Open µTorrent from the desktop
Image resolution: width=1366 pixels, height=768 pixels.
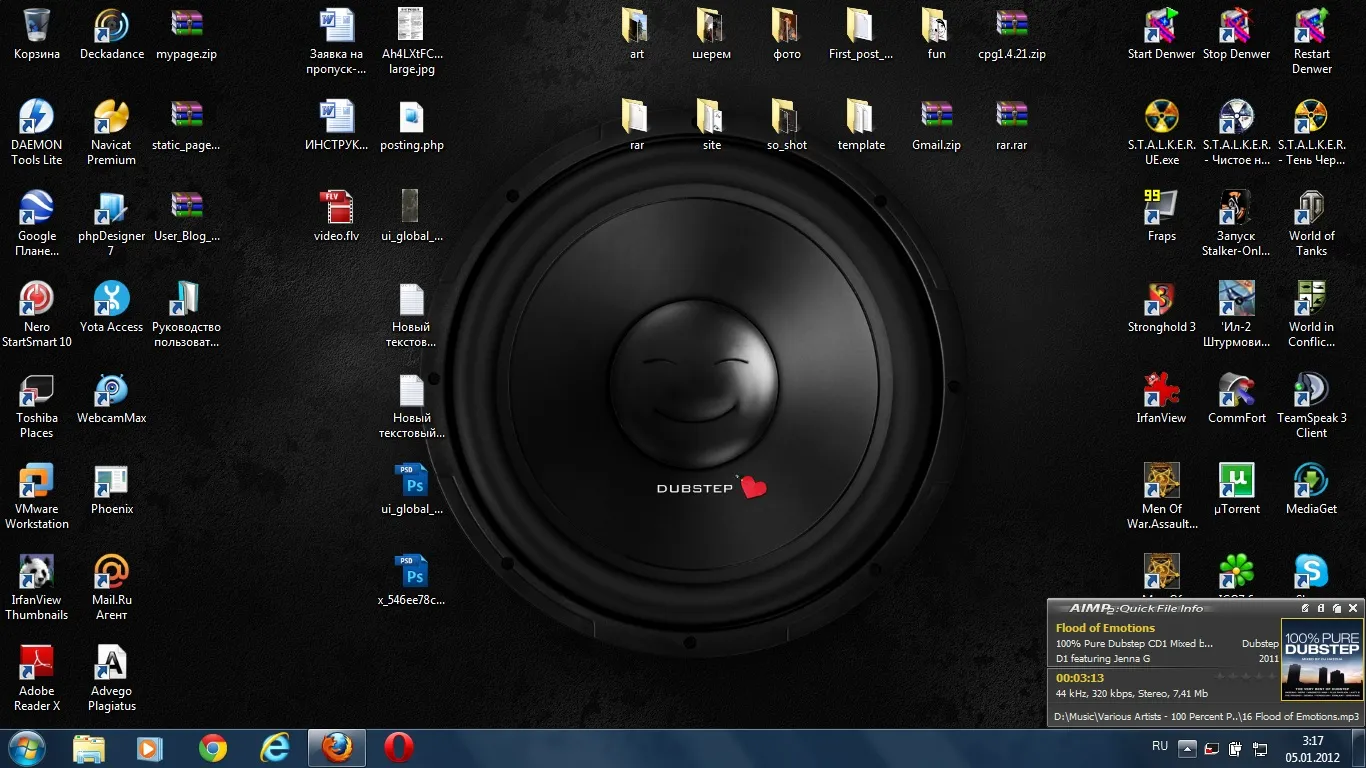[x=1236, y=489]
